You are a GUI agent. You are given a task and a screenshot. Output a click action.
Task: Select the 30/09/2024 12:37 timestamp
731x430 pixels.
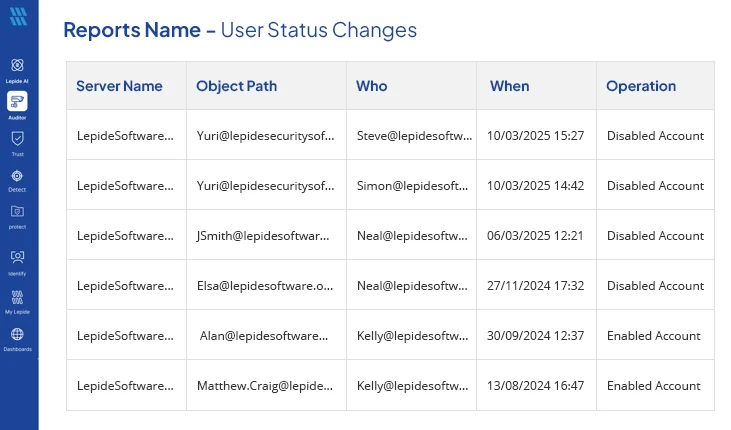[x=536, y=336]
